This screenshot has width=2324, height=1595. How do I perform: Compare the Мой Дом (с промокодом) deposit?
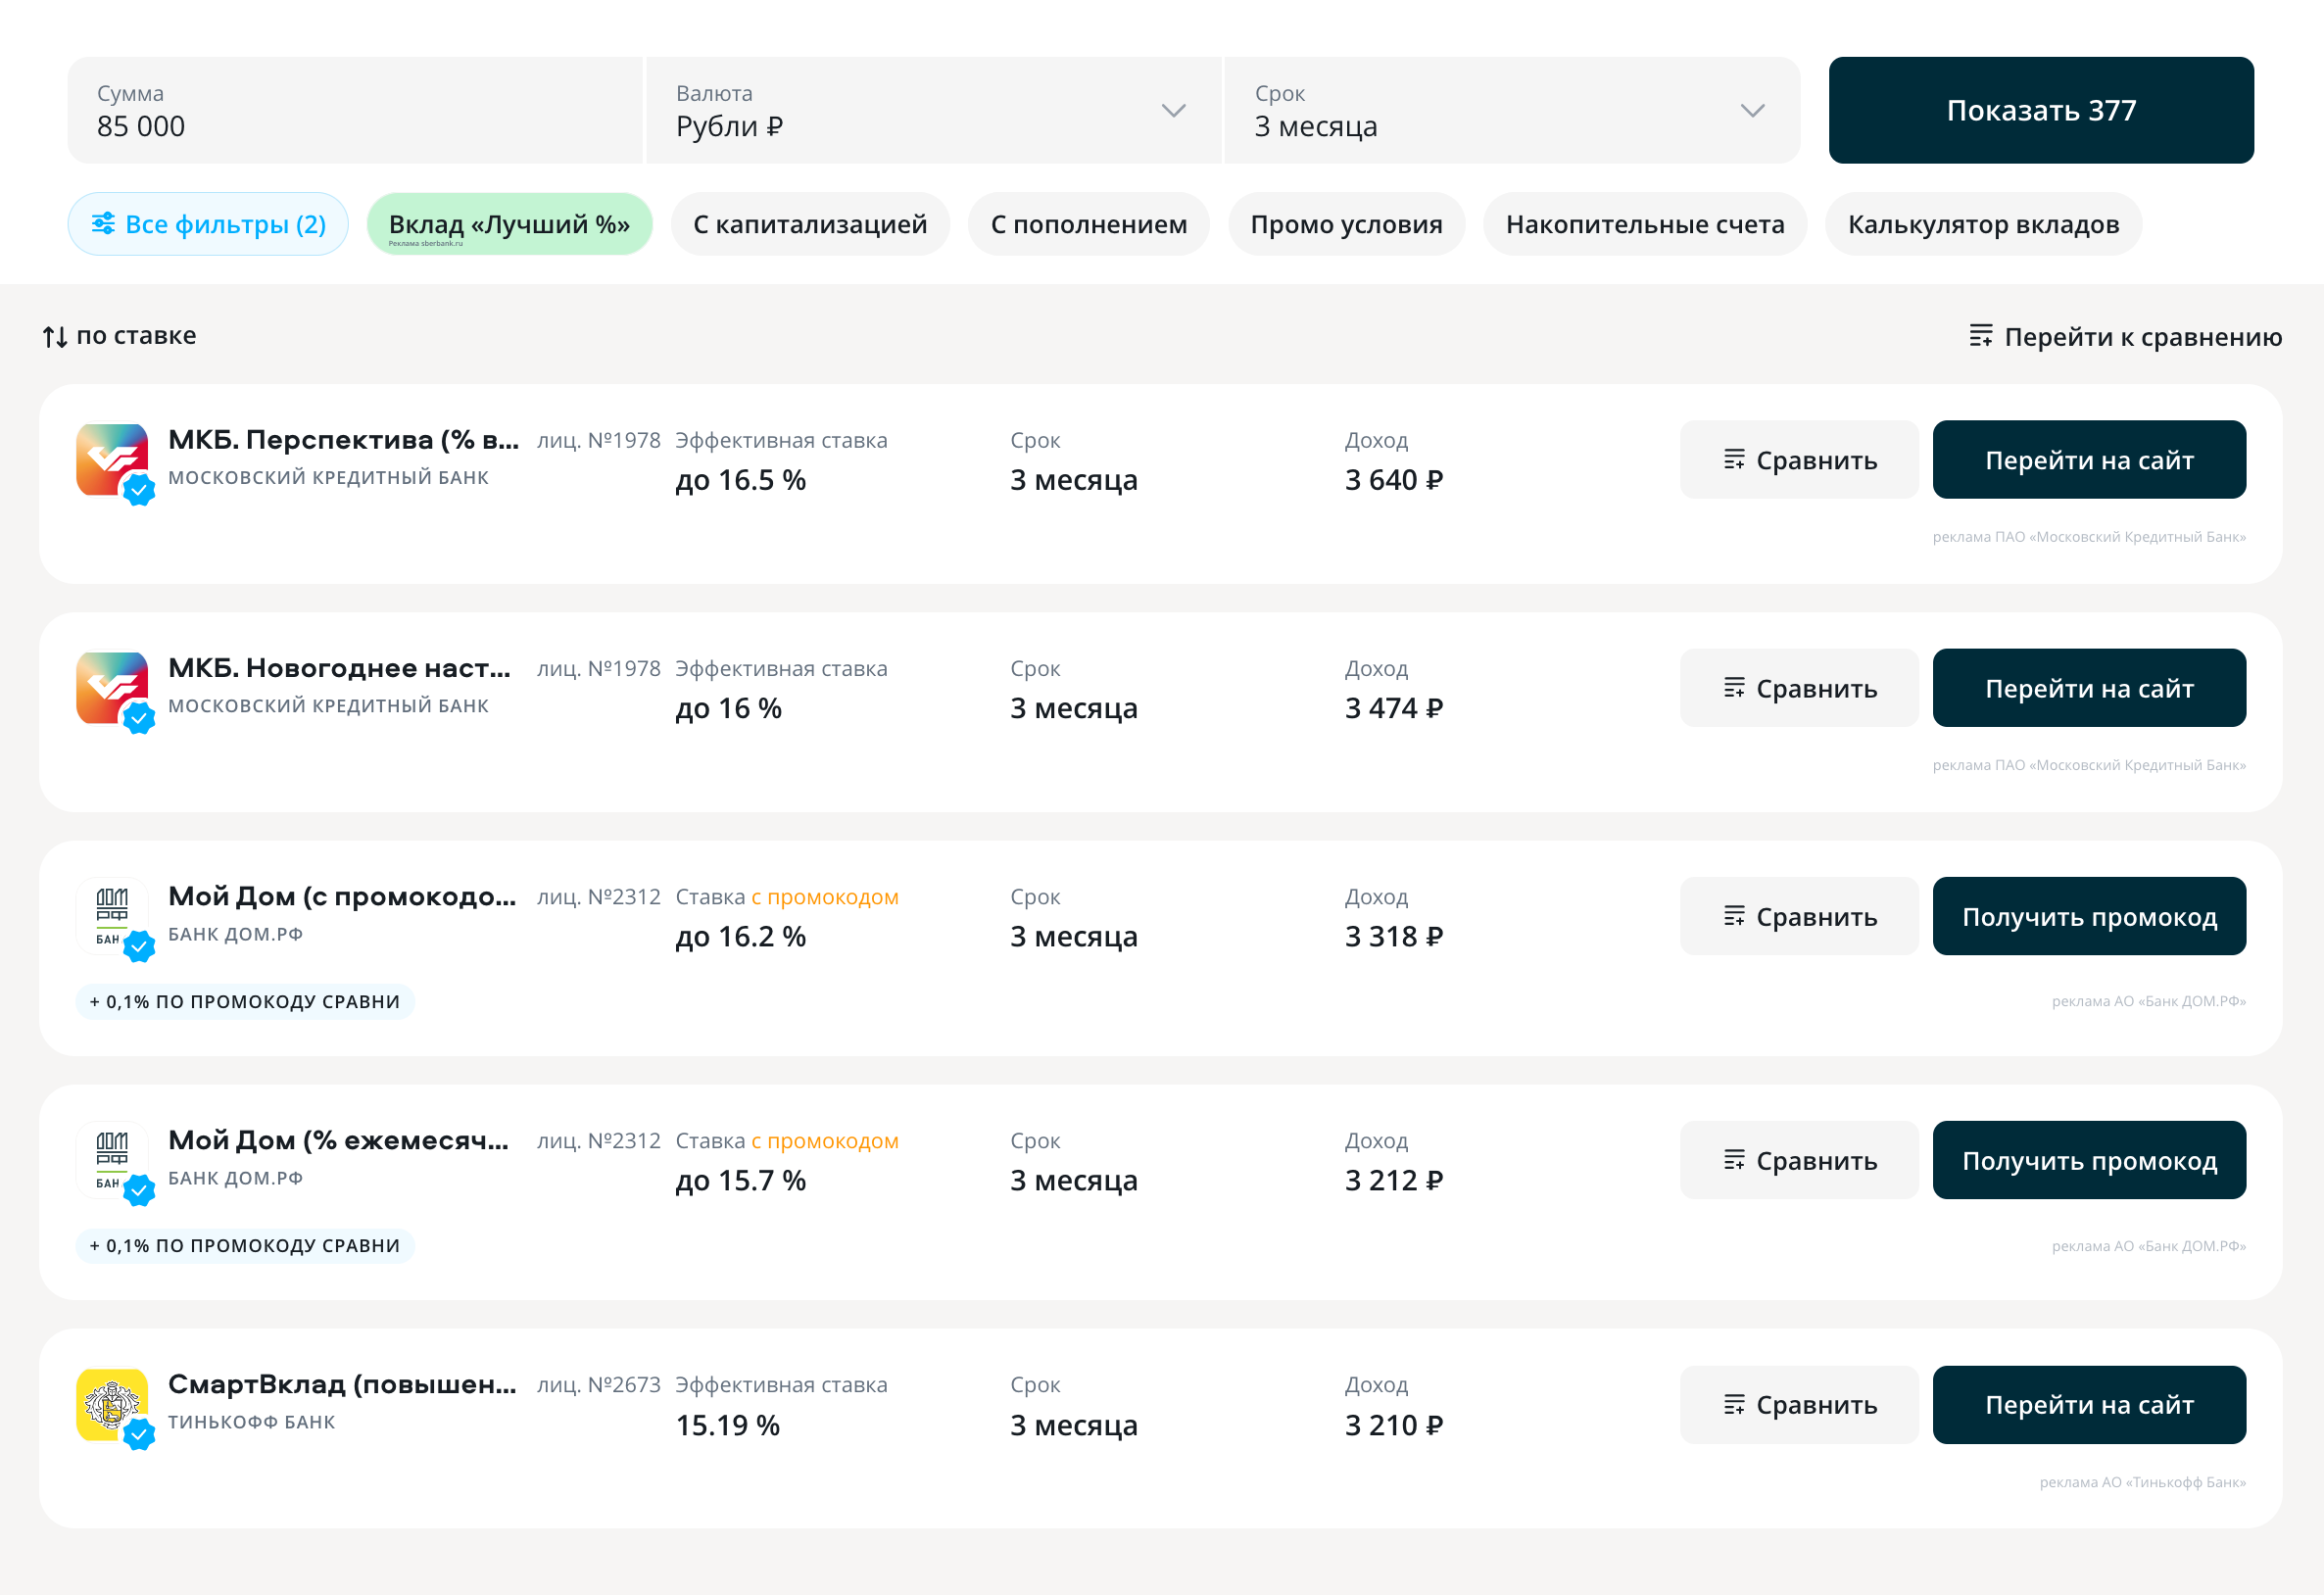click(1799, 916)
